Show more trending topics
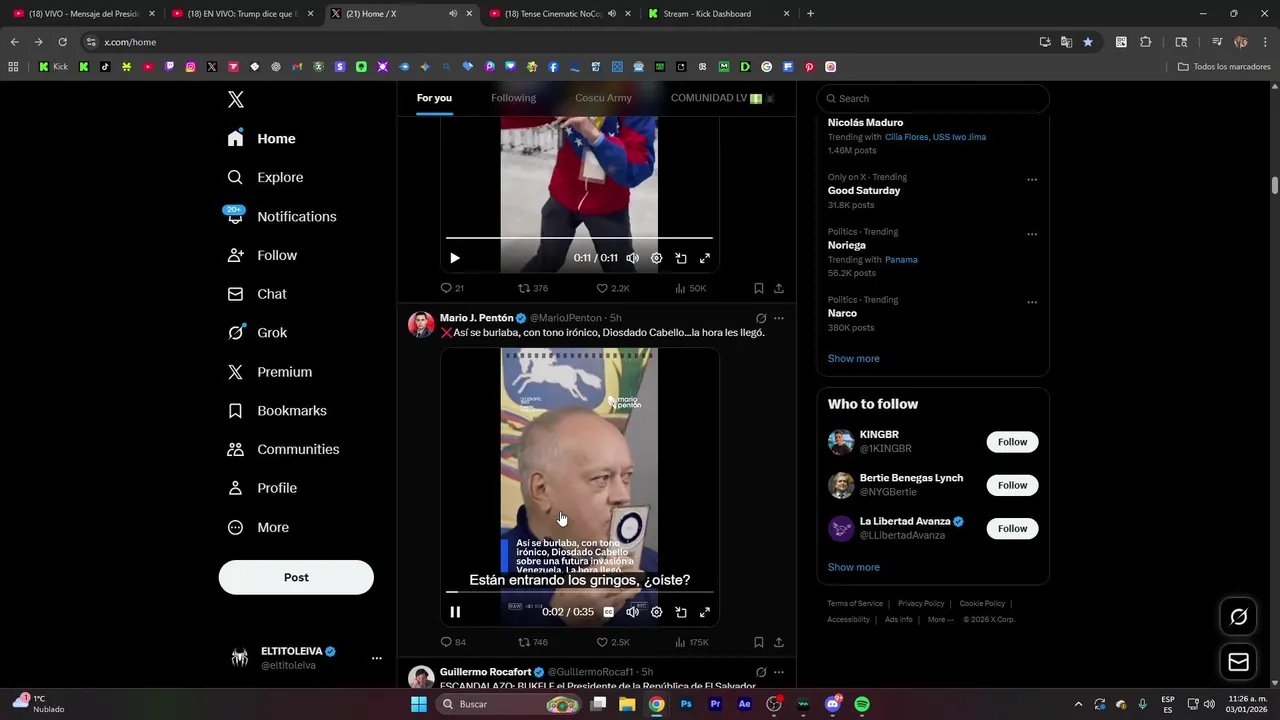 tap(853, 358)
